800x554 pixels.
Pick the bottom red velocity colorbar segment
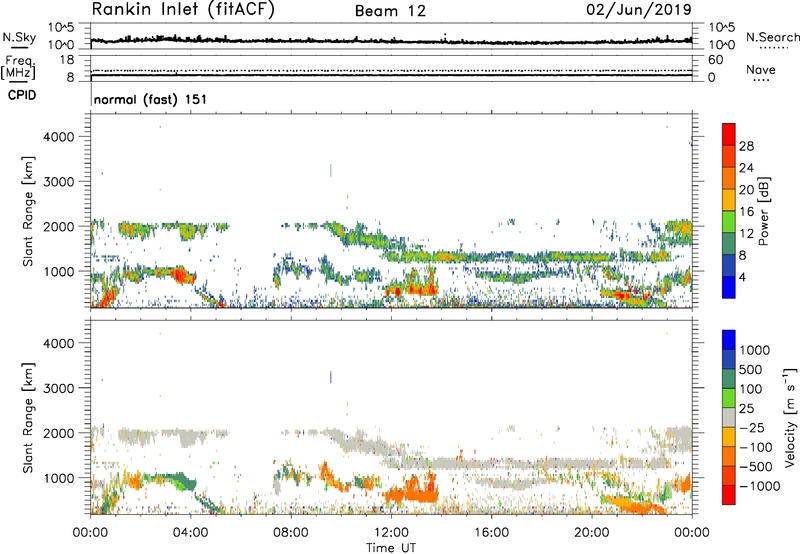click(x=729, y=495)
